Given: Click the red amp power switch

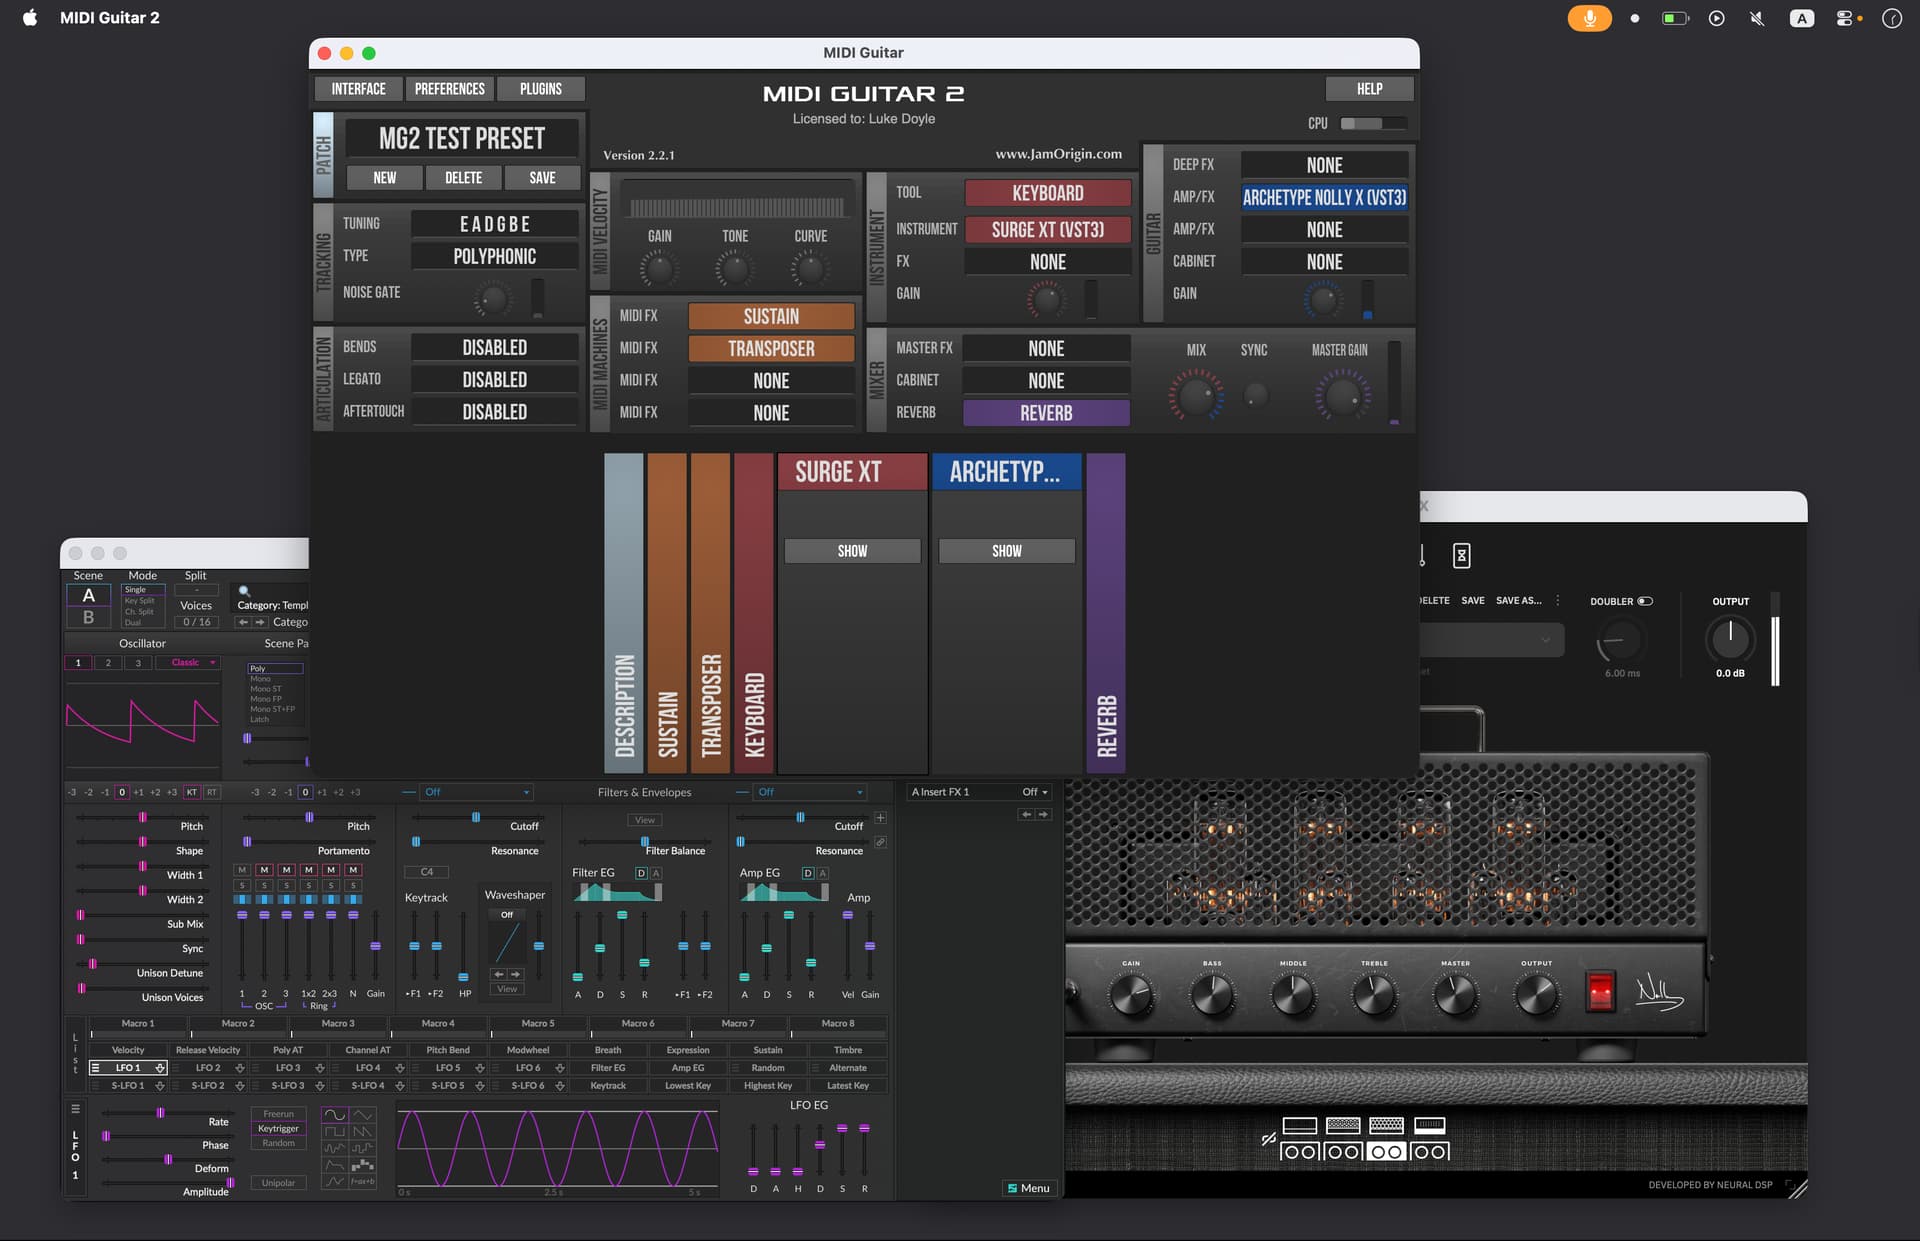Looking at the screenshot, I should click(x=1600, y=992).
